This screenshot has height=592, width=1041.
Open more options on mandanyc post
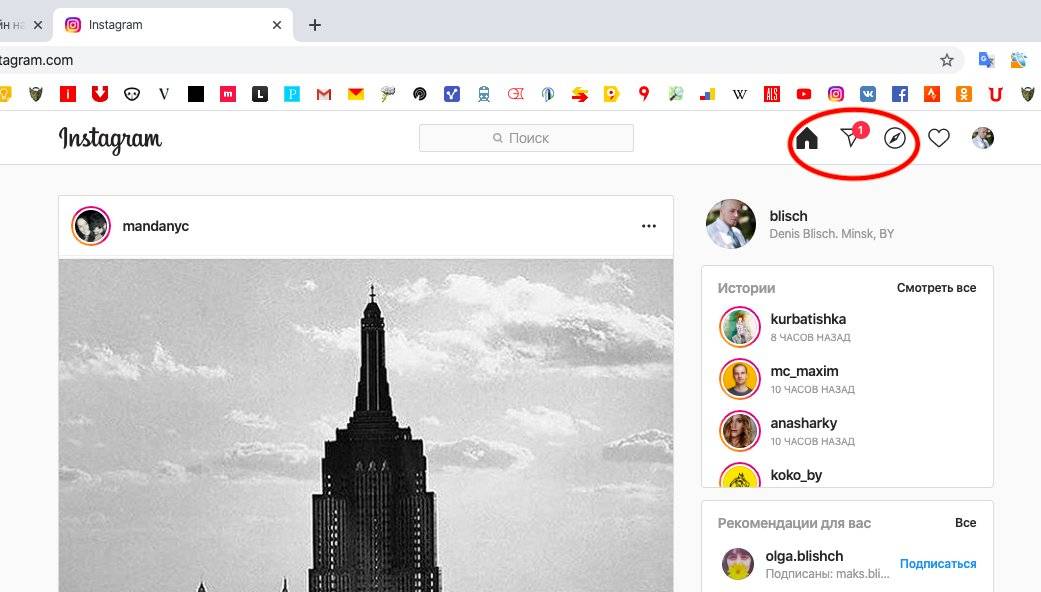649,226
